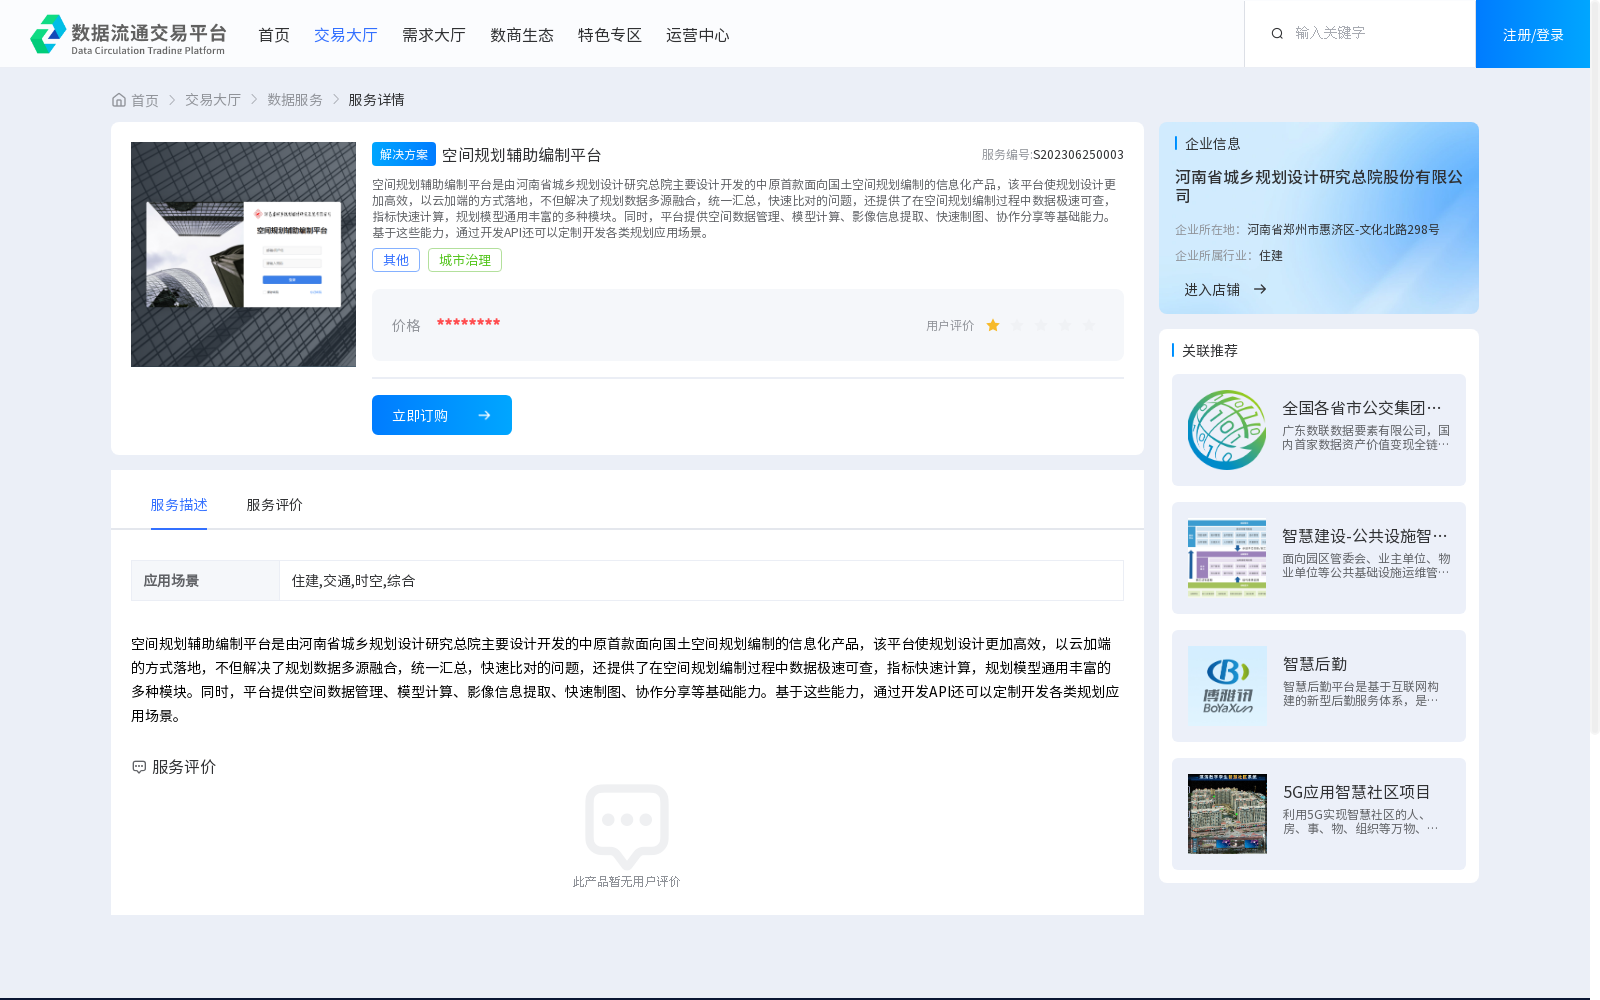Click the 企业信息 heading
The image size is (1600, 1000).
pos(1213,144)
